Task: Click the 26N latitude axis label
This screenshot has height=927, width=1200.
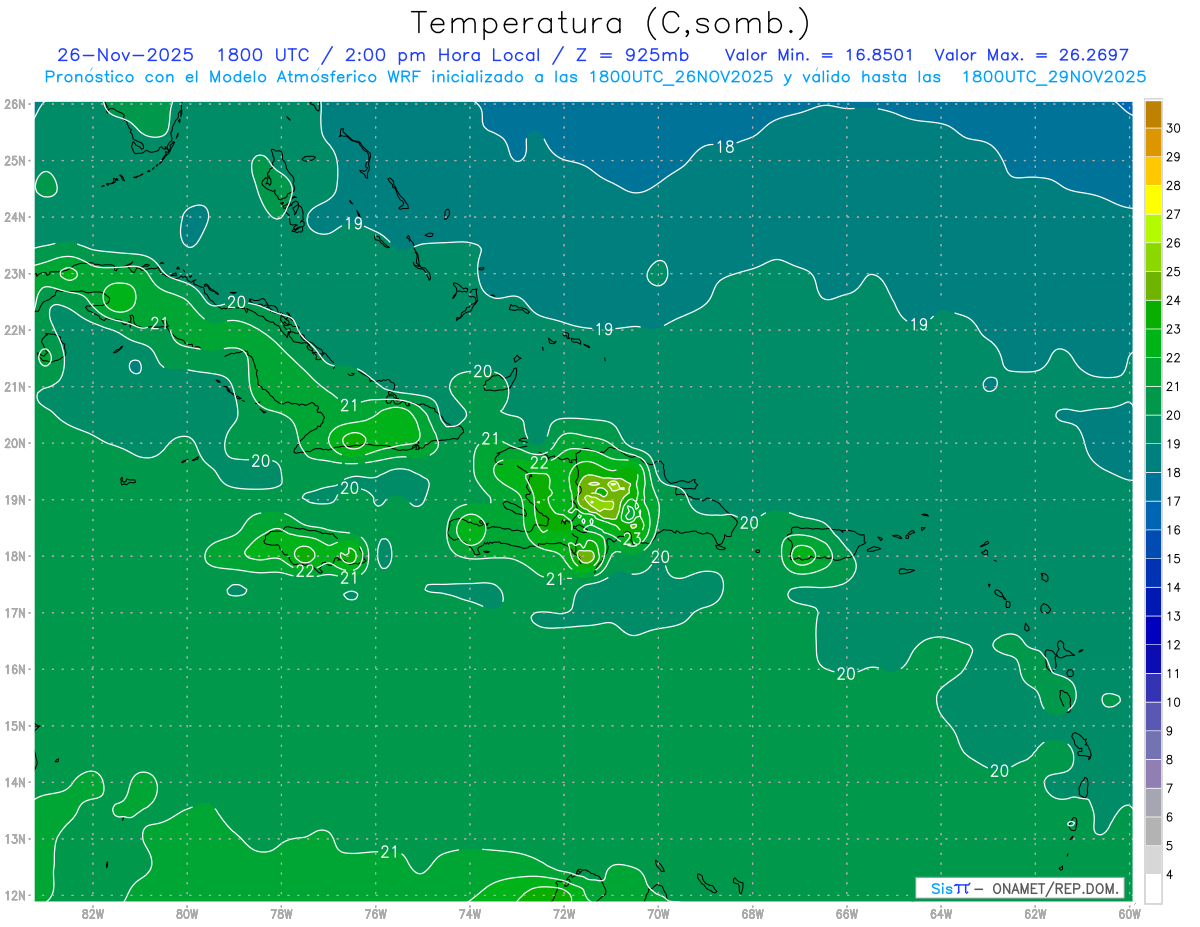Action: click(x=15, y=104)
